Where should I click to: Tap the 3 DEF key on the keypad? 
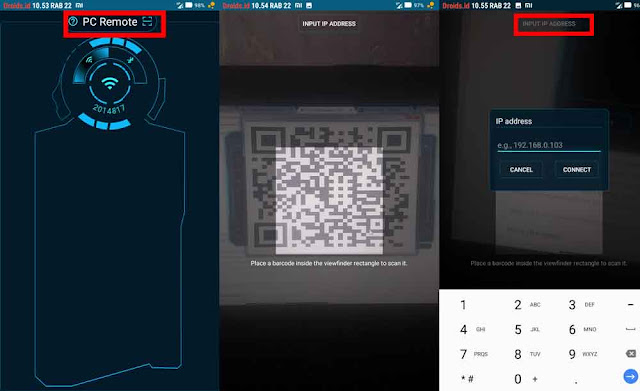point(581,304)
